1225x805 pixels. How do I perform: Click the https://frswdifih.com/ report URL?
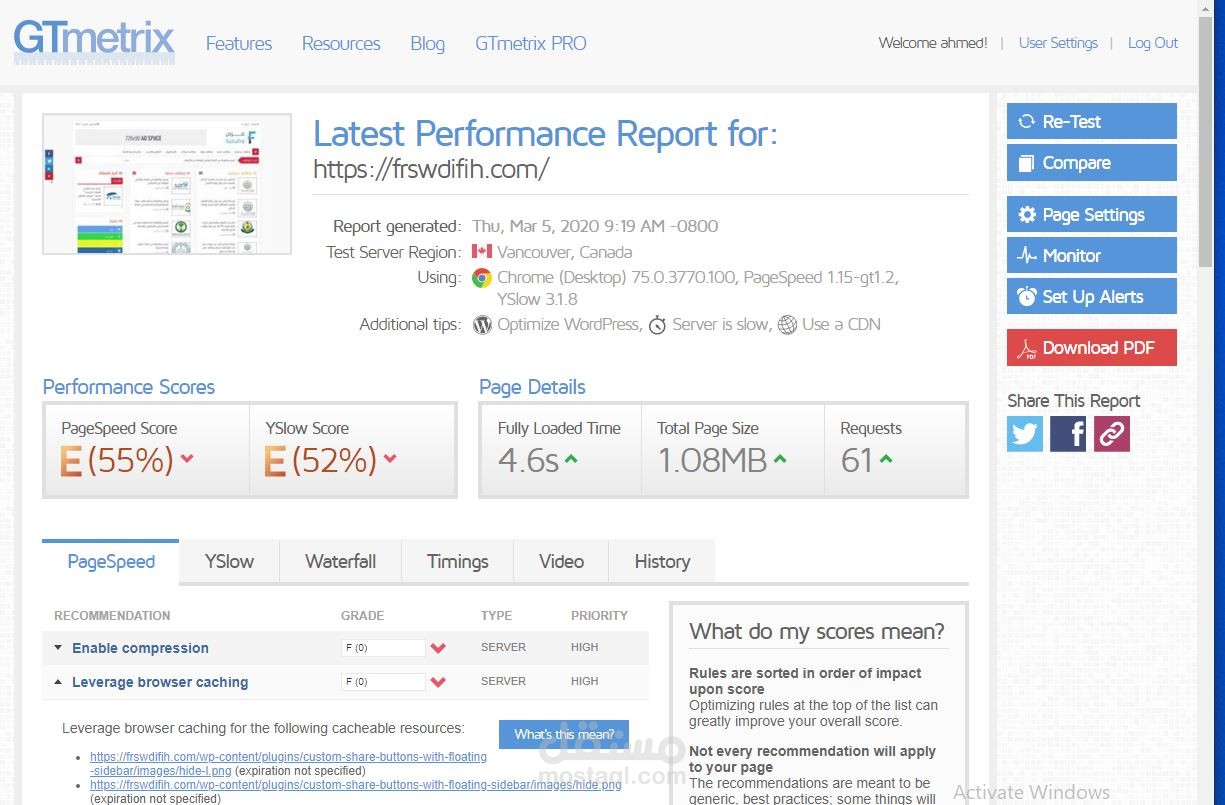(x=431, y=169)
